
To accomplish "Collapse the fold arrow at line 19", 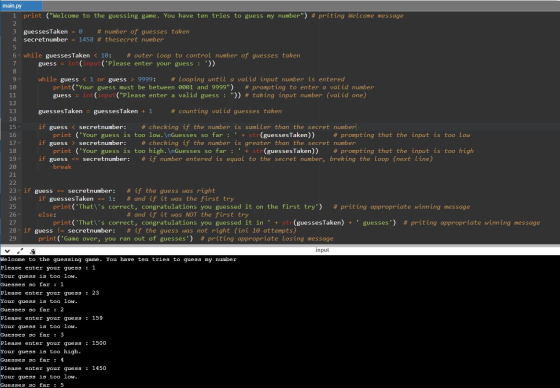I will [x=19, y=159].
